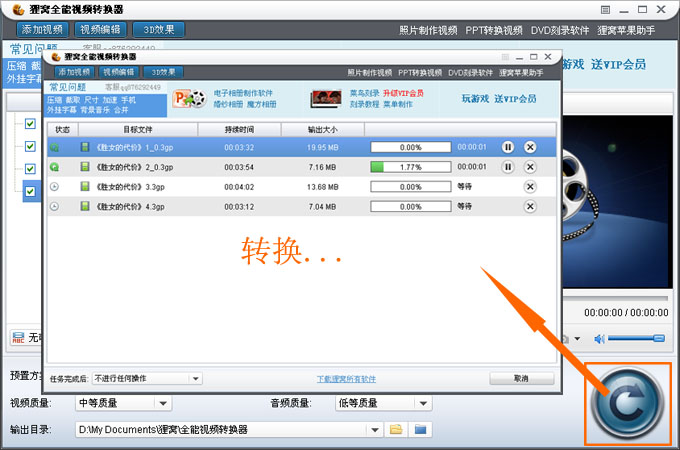Click 视频编辑 in the front dialog toolbar
The image size is (680, 450).
pos(118,72)
